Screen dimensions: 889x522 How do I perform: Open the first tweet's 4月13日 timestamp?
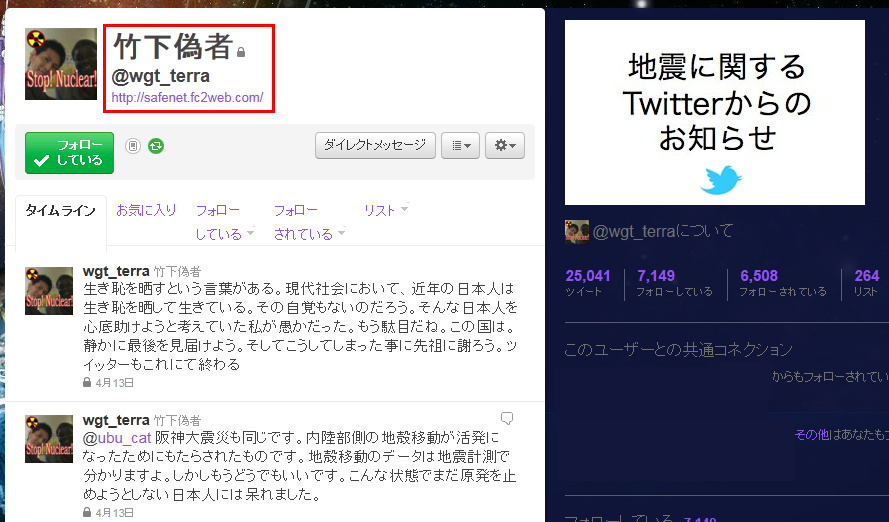(115, 383)
